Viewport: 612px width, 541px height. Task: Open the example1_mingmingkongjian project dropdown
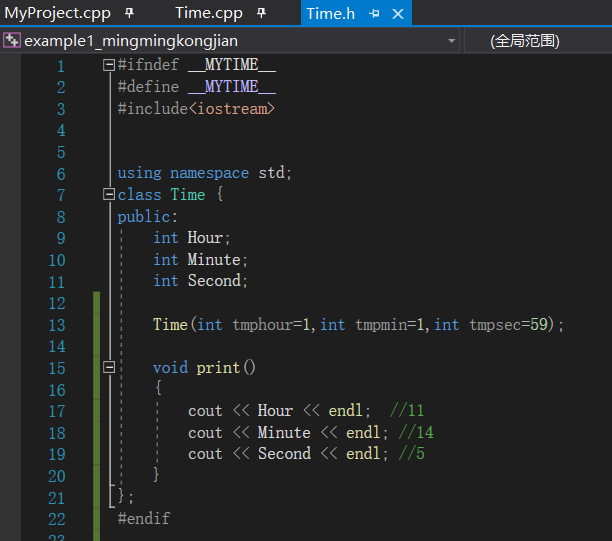pyautogui.click(x=452, y=41)
